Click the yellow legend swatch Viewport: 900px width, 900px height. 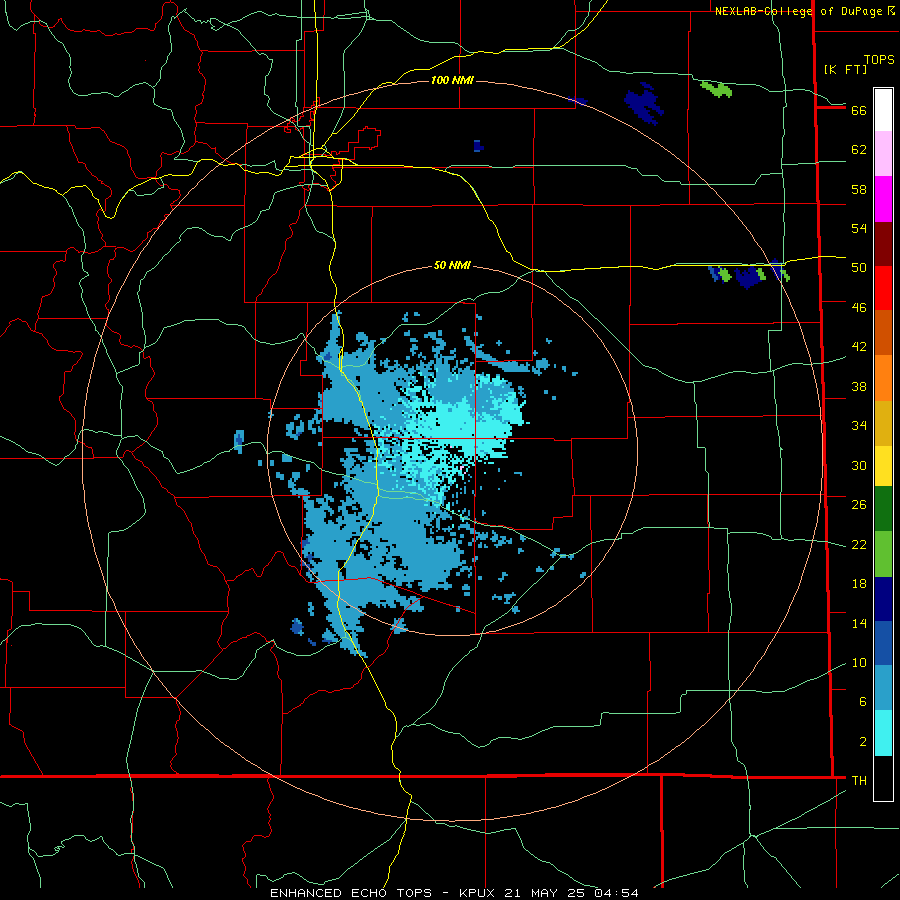coord(883,465)
